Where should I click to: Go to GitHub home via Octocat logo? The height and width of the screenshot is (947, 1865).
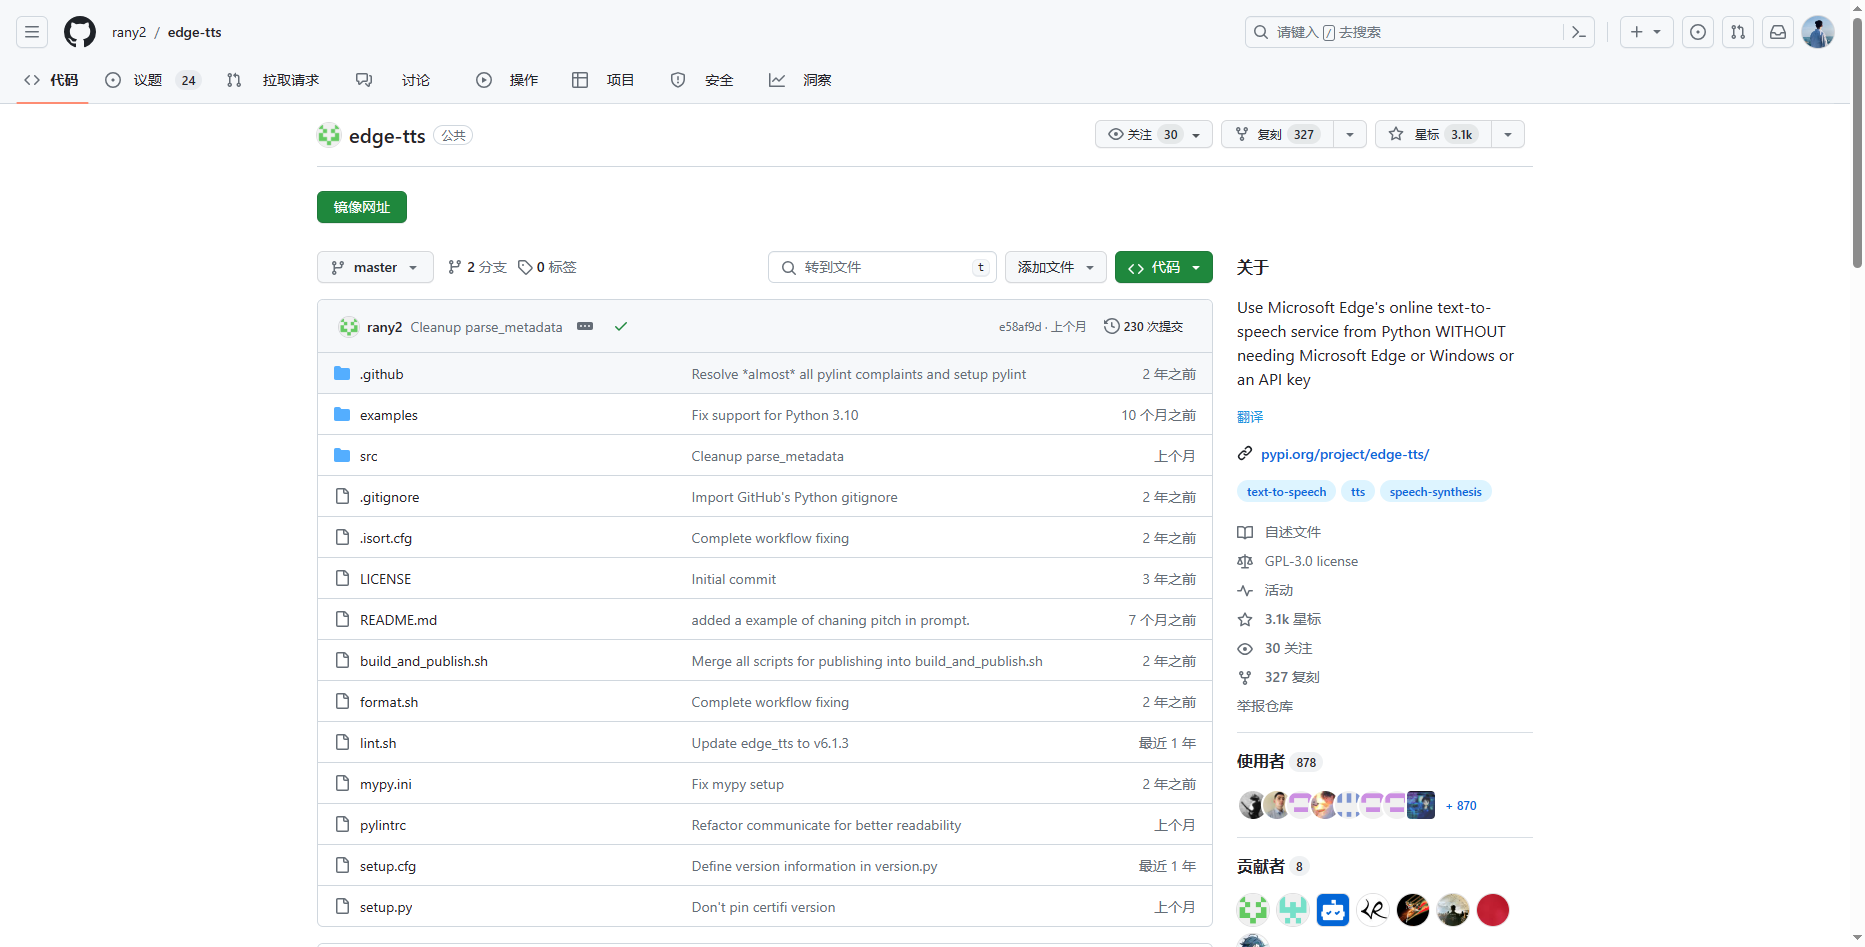point(80,32)
